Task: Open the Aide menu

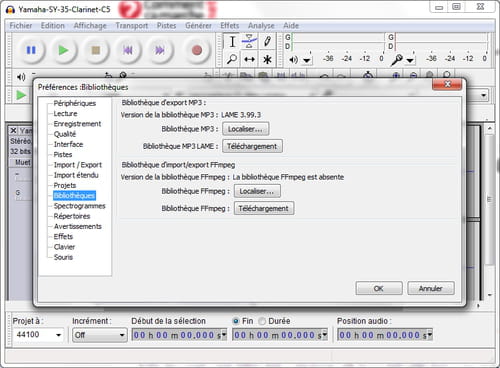Action: tap(291, 26)
